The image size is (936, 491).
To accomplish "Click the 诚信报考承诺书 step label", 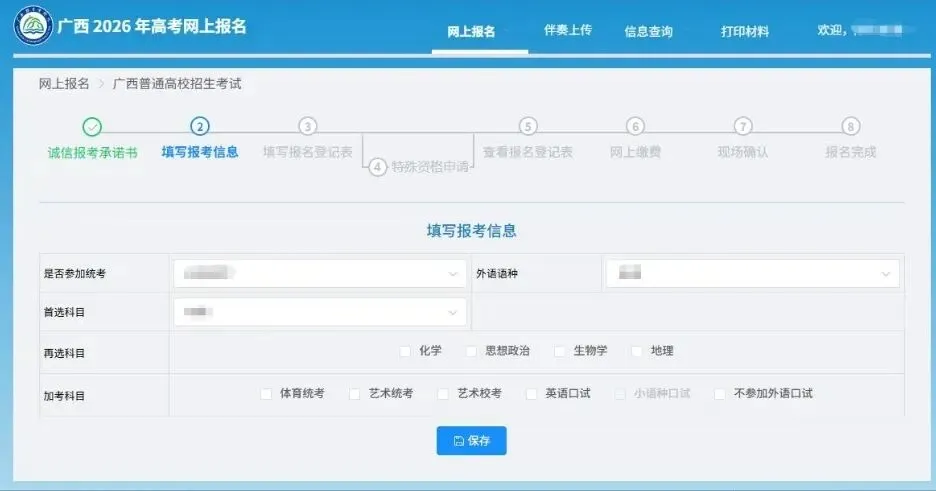I will pyautogui.click(x=93, y=153).
